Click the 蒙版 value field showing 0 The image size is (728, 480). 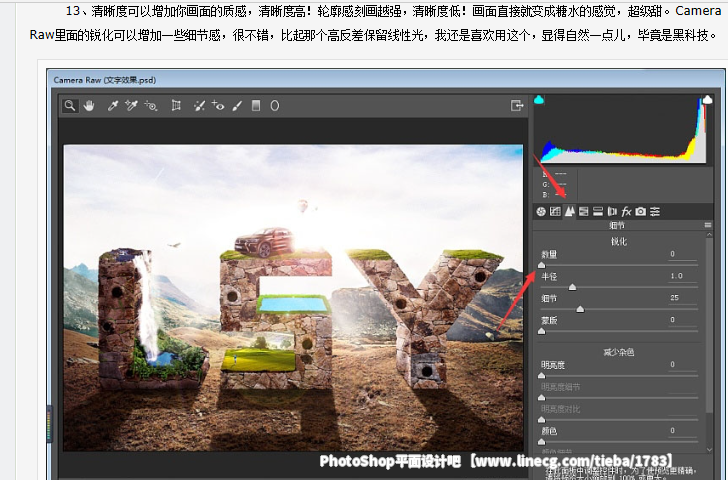(682, 320)
